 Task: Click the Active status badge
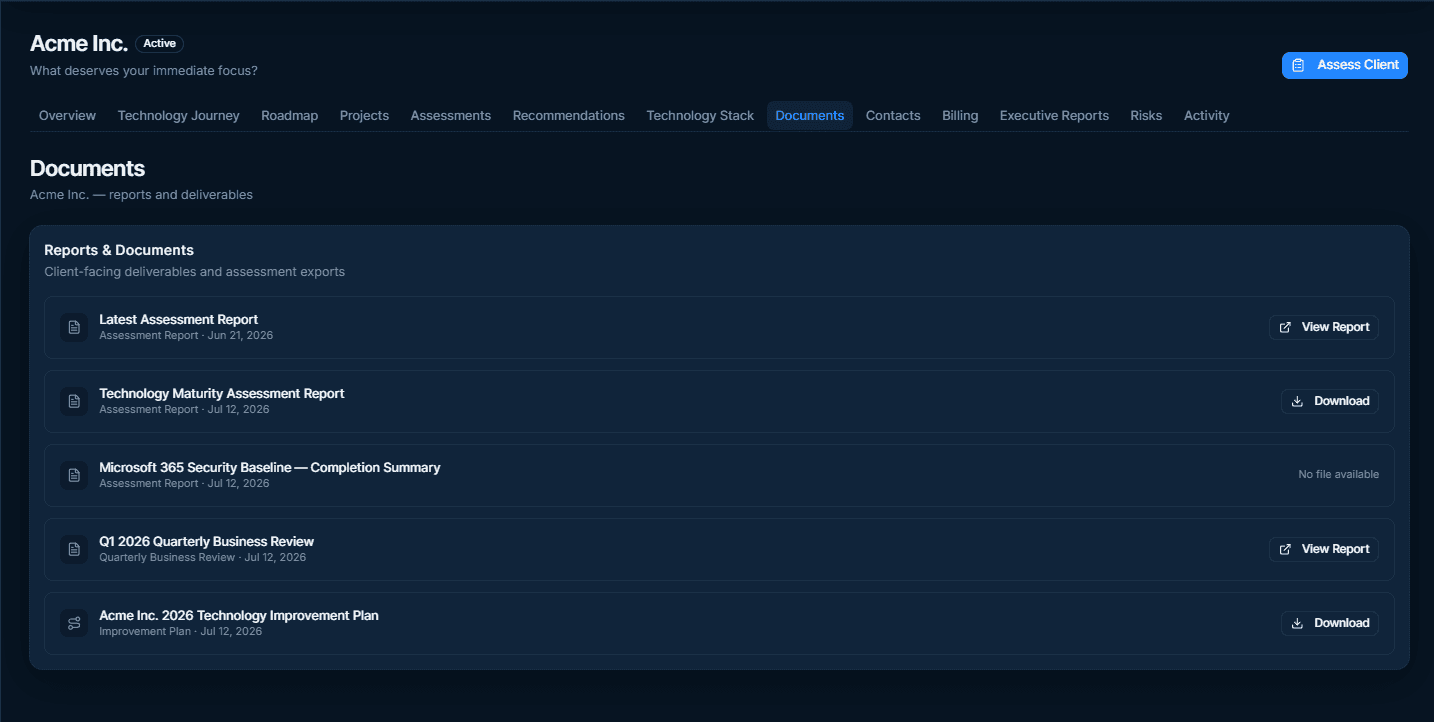pos(159,43)
